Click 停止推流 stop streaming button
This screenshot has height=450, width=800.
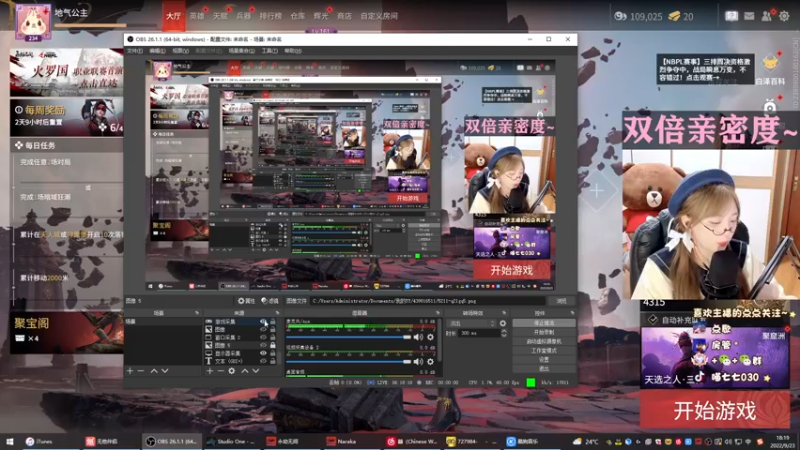click(x=543, y=323)
